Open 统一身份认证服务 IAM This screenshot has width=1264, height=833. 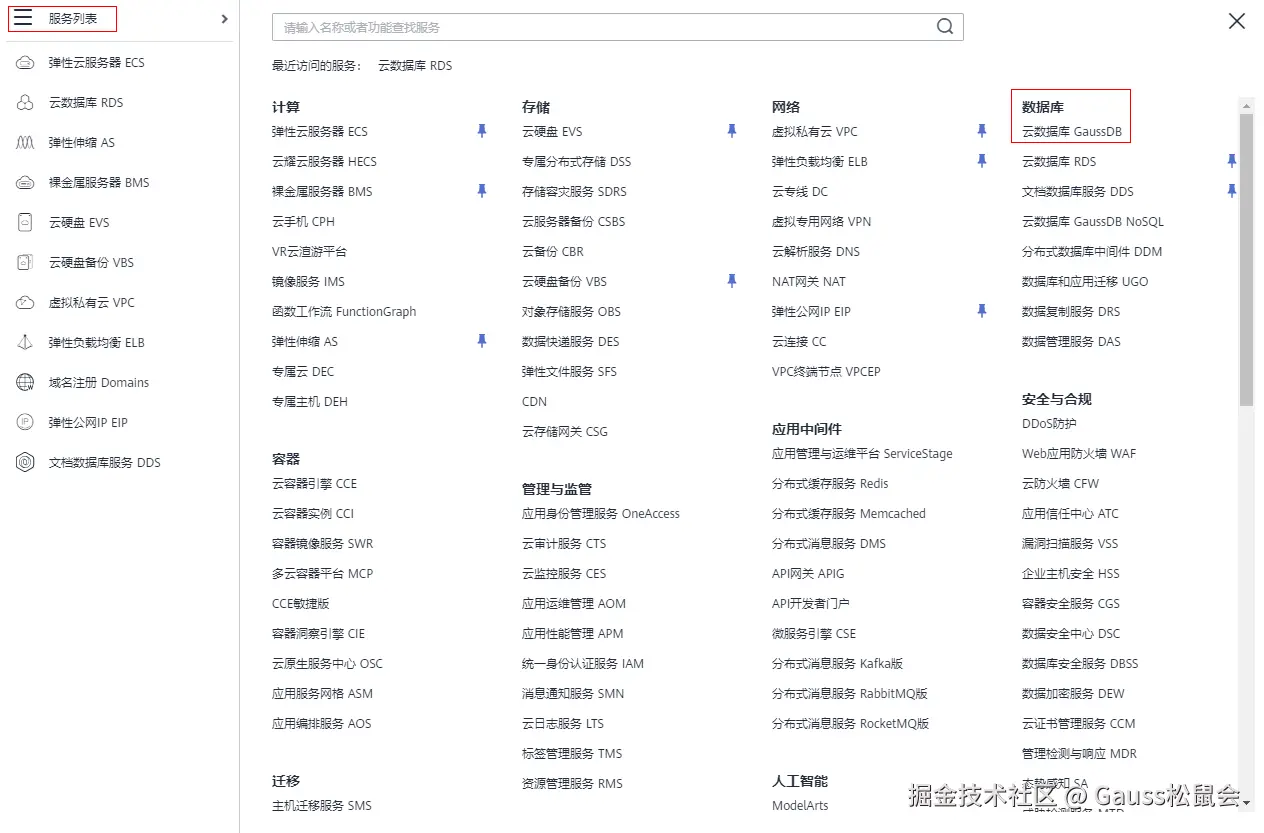coord(583,664)
